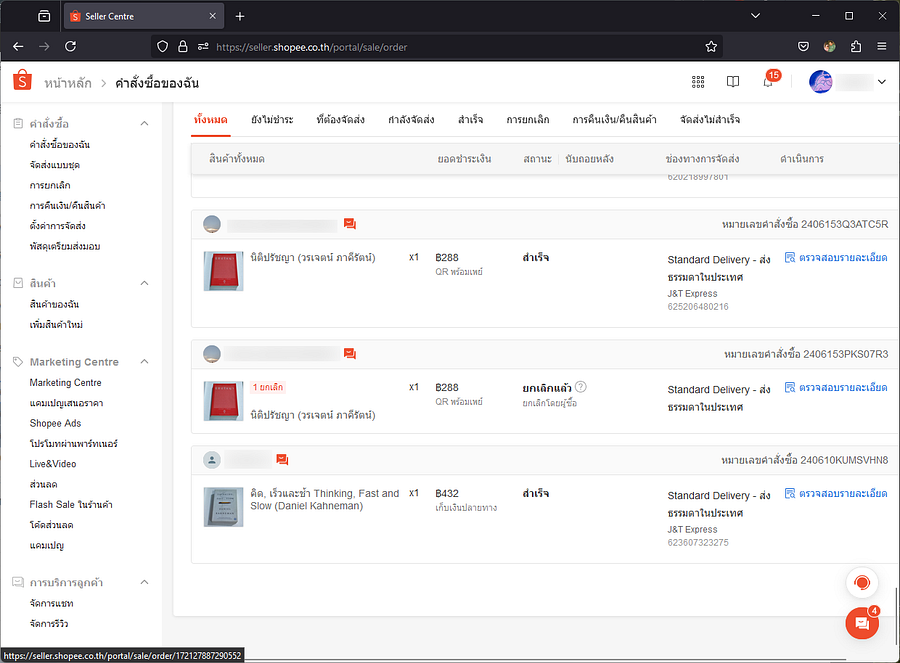900x663 pixels.
Task: Switch to the ที่ต้องจัดส่ง tab
Action: point(340,120)
